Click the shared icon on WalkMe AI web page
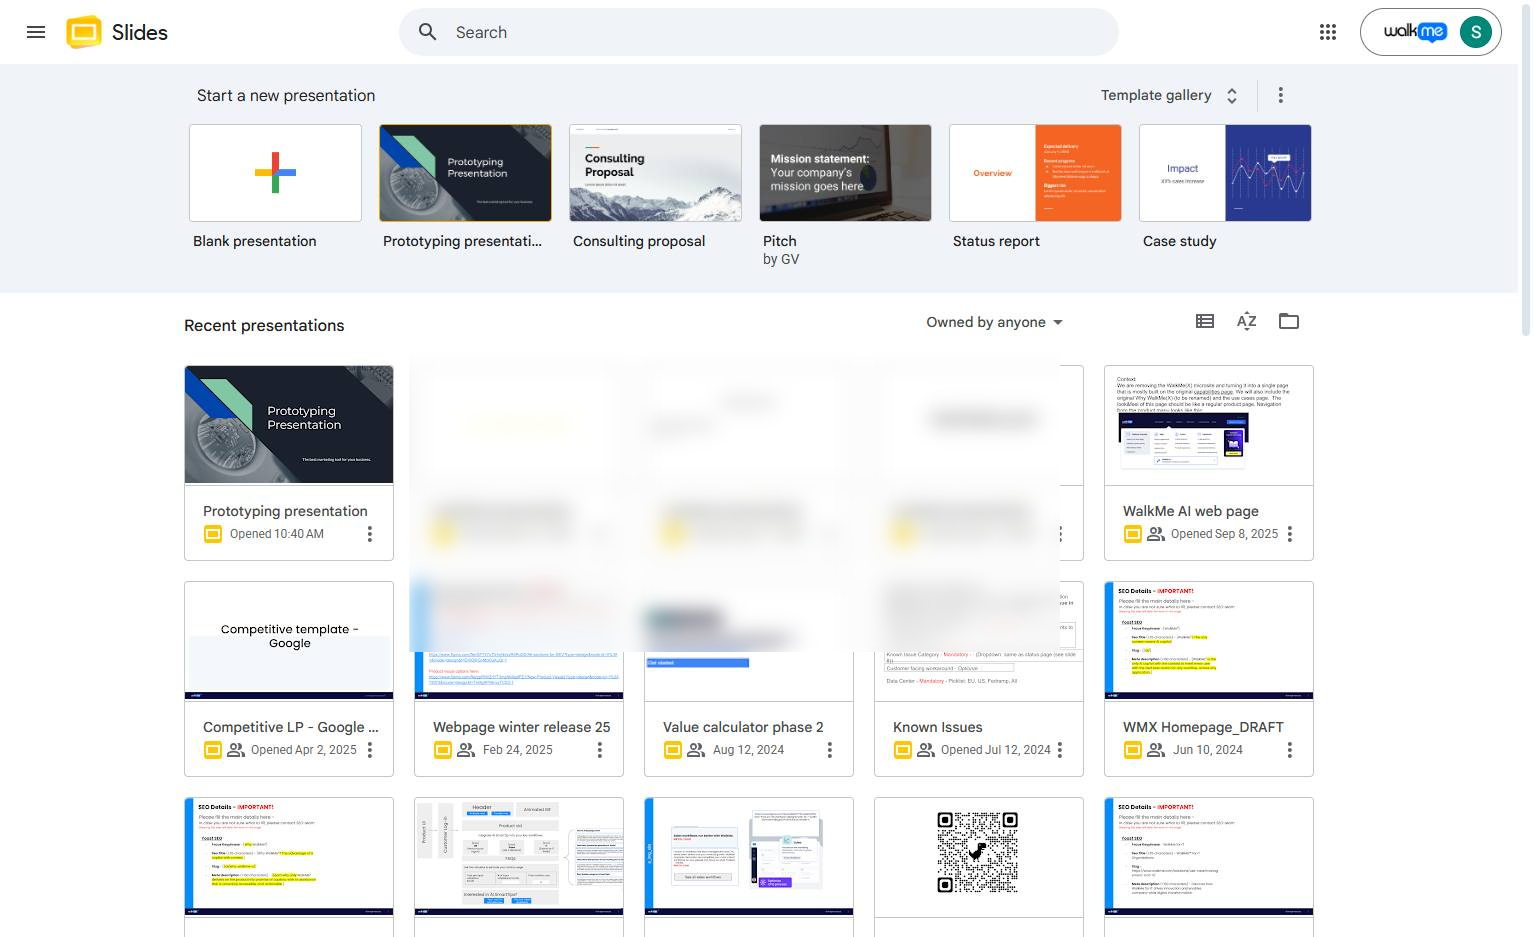Viewport: 1534px width, 937px height. pyautogui.click(x=1156, y=534)
